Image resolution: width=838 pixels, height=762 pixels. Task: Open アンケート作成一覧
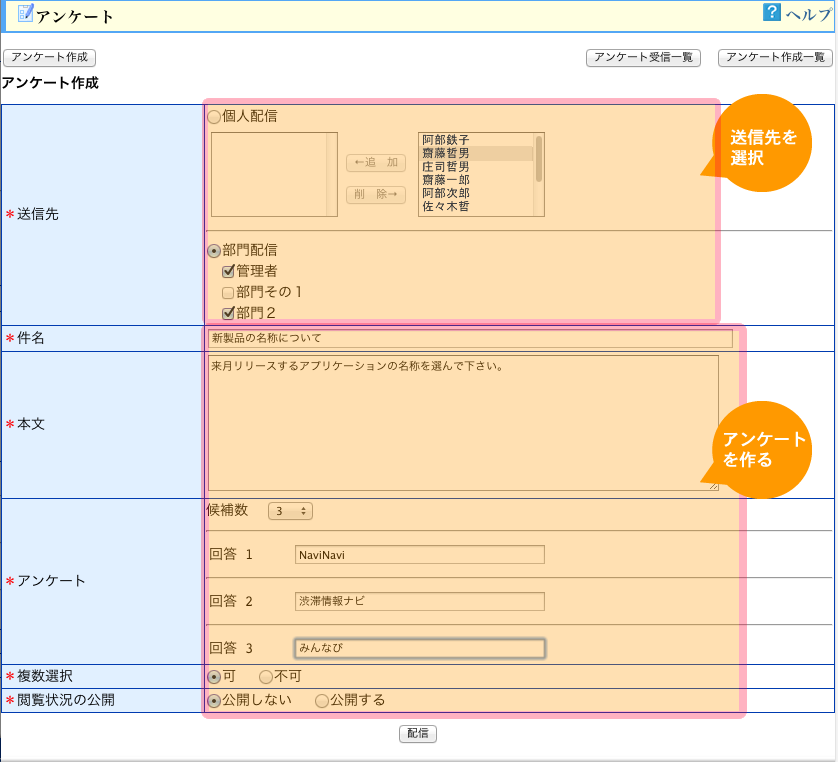(775, 57)
